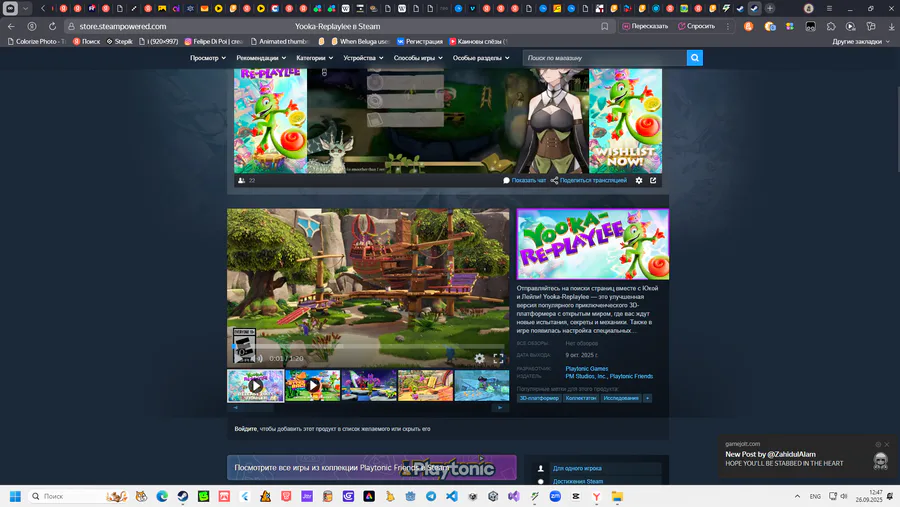Screen dimensions: 900x507
Task: Click the Войдите sign-in link
Action: (246, 429)
